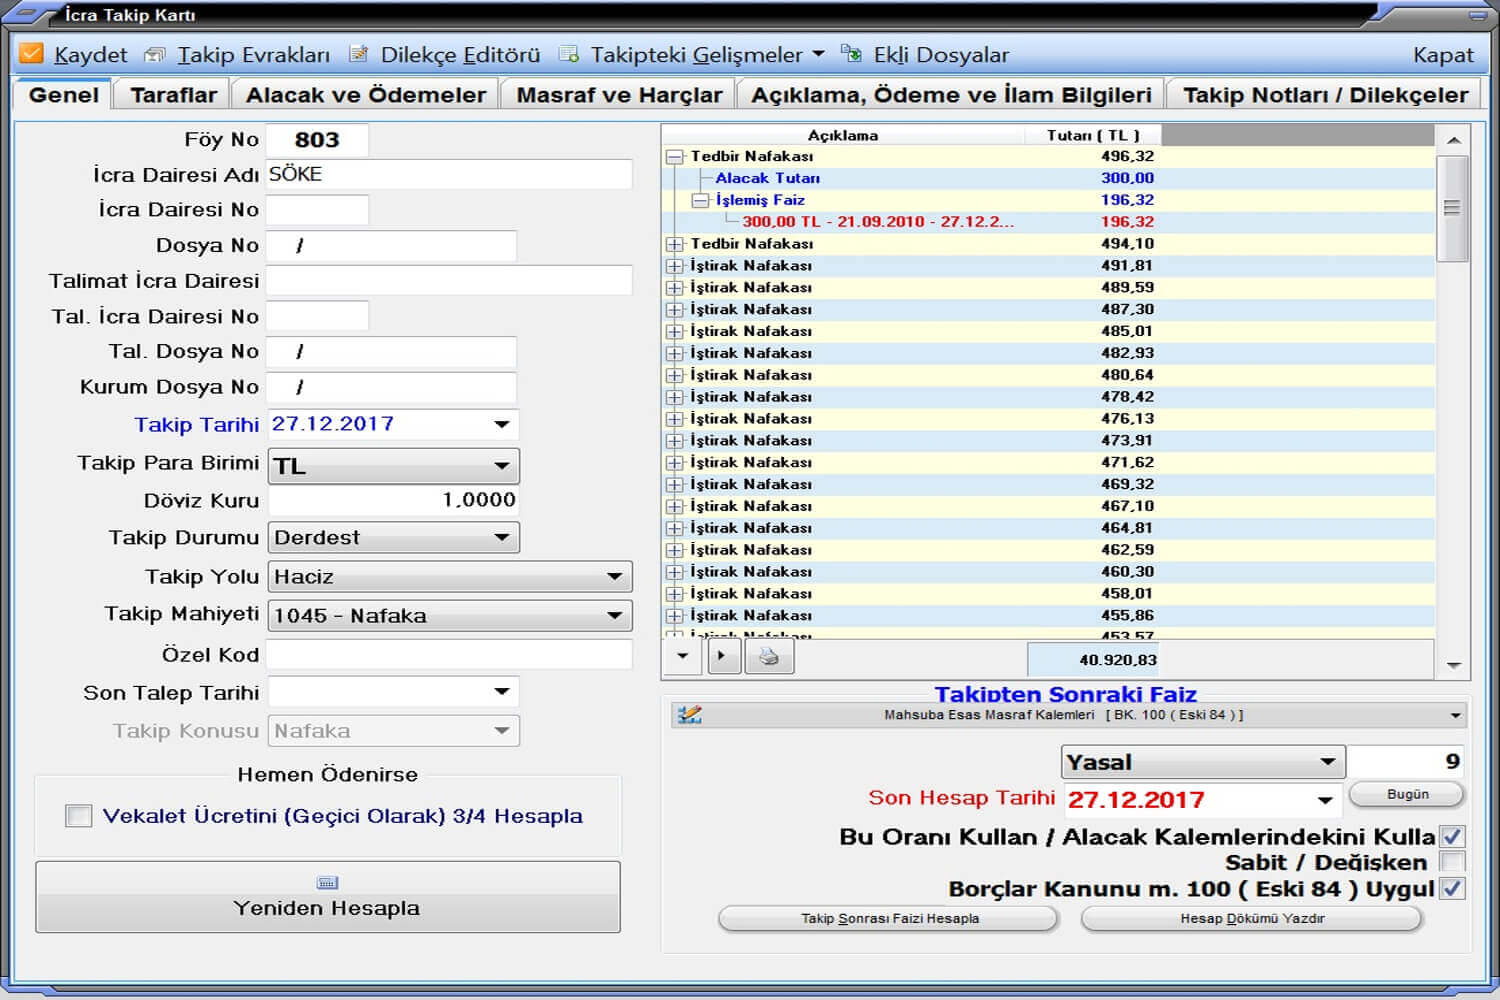Open Takipteki Gelişmeler menu

(692, 55)
